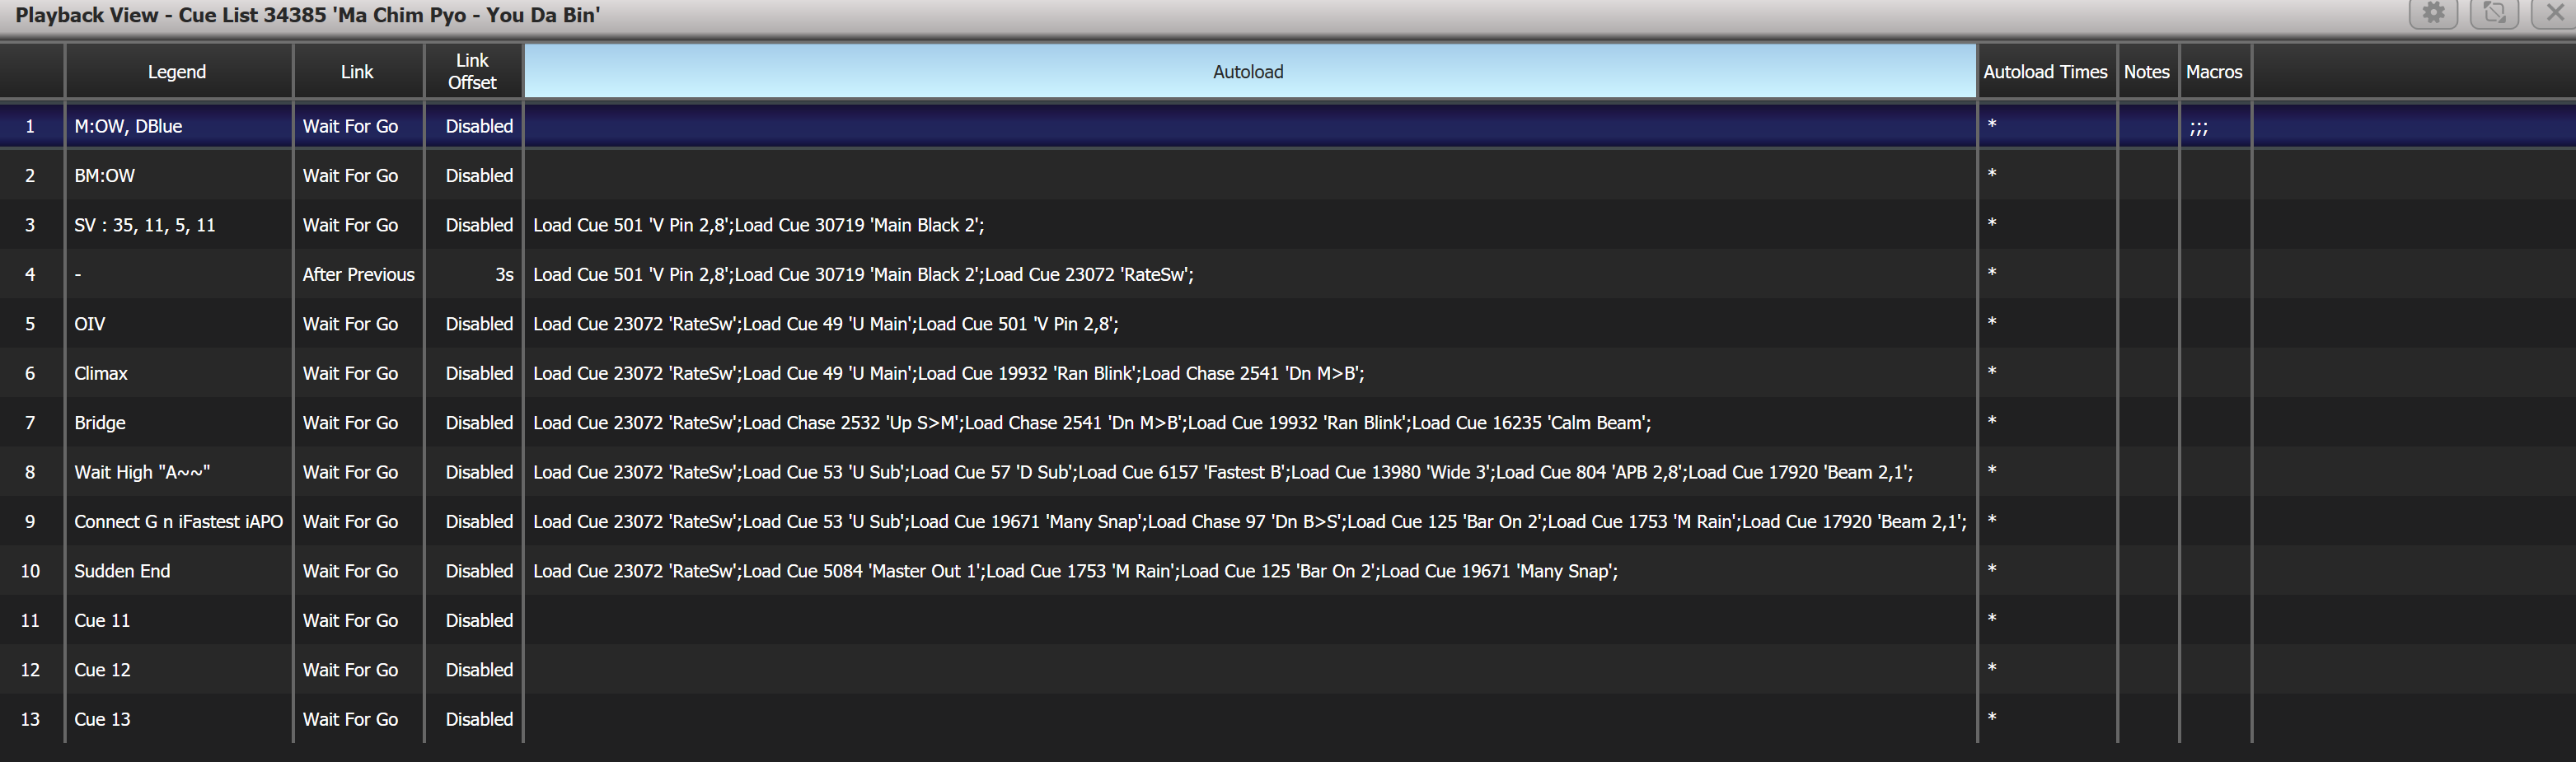This screenshot has height=762, width=2576.
Task: Click the 'Sudden End' cue legend
Action: click(x=178, y=571)
